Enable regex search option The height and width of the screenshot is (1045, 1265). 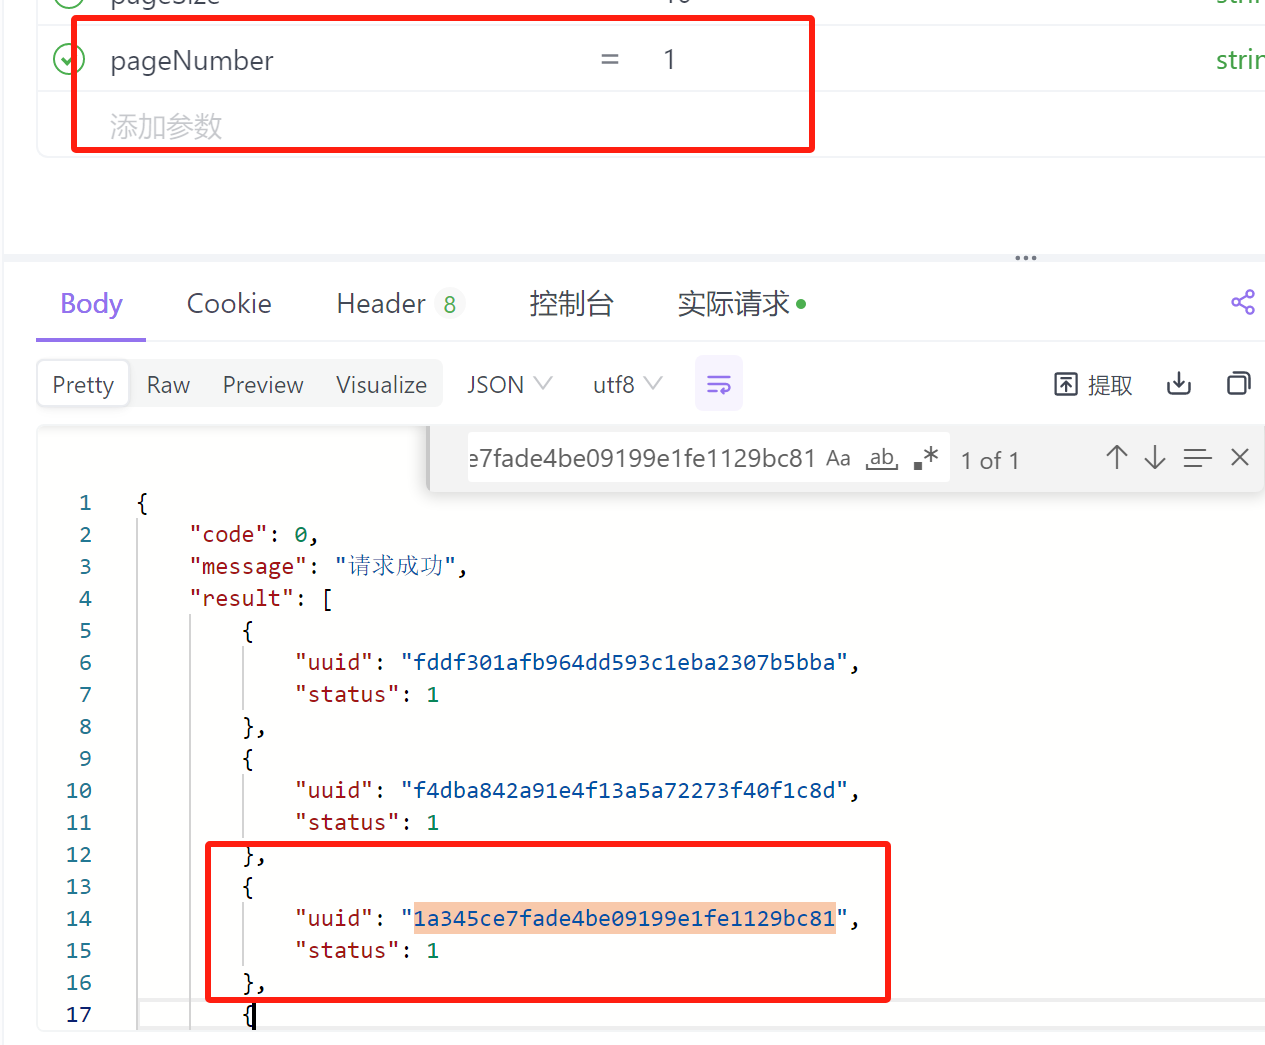point(926,458)
